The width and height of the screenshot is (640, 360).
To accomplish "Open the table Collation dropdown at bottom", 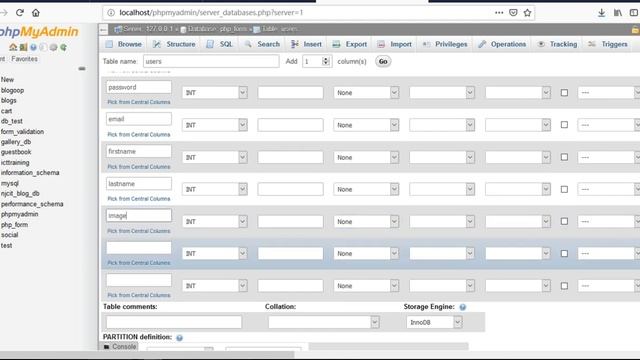I will coord(324,322).
